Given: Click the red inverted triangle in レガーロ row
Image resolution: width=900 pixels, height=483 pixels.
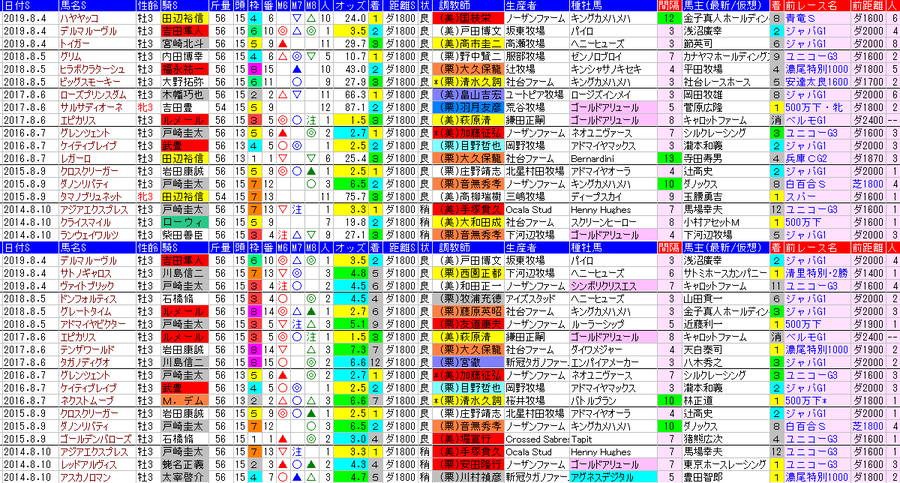Looking at the screenshot, I should pos(282,159).
